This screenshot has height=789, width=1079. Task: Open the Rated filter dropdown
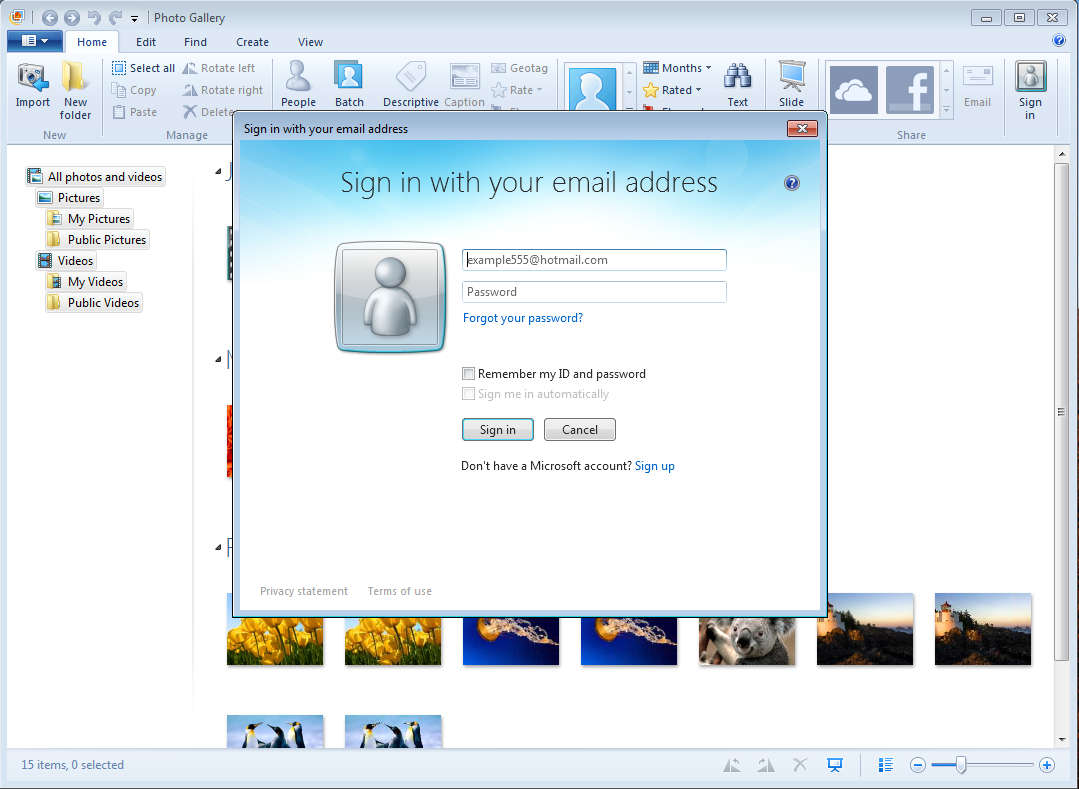pos(698,90)
